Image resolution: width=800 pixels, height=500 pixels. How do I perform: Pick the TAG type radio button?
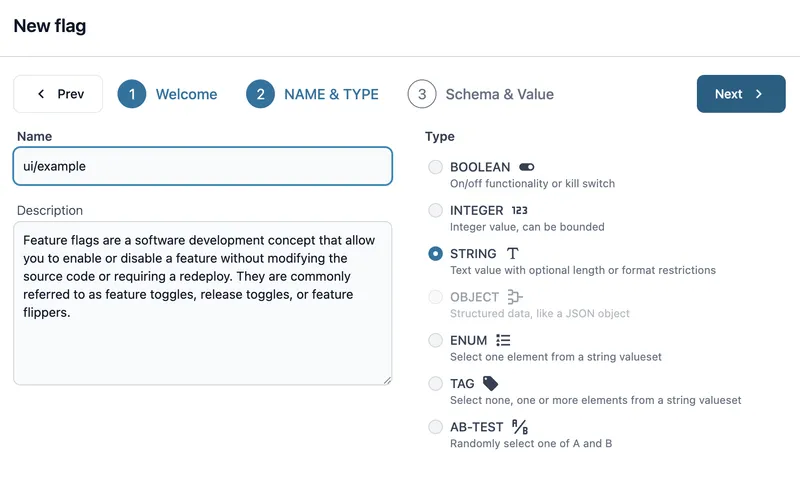(x=435, y=383)
